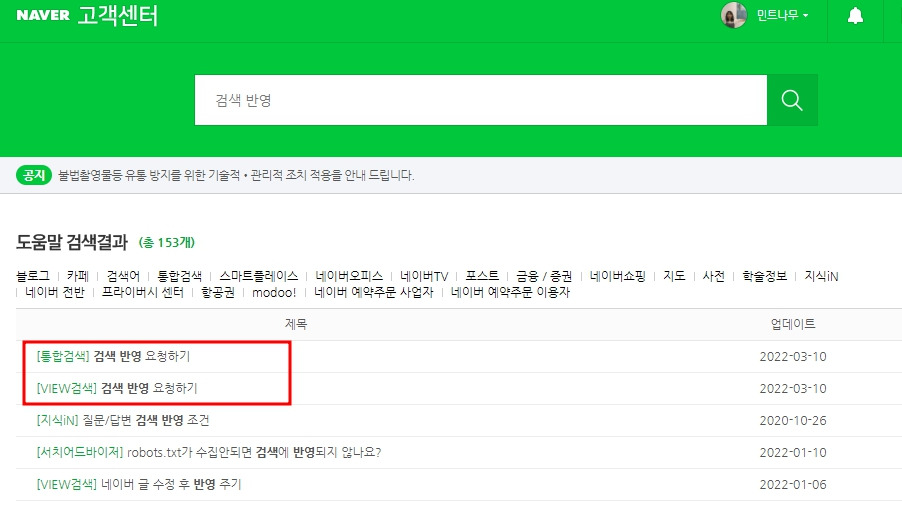Select the 2022-01-06 date cell
The width and height of the screenshot is (902, 528).
(x=793, y=485)
